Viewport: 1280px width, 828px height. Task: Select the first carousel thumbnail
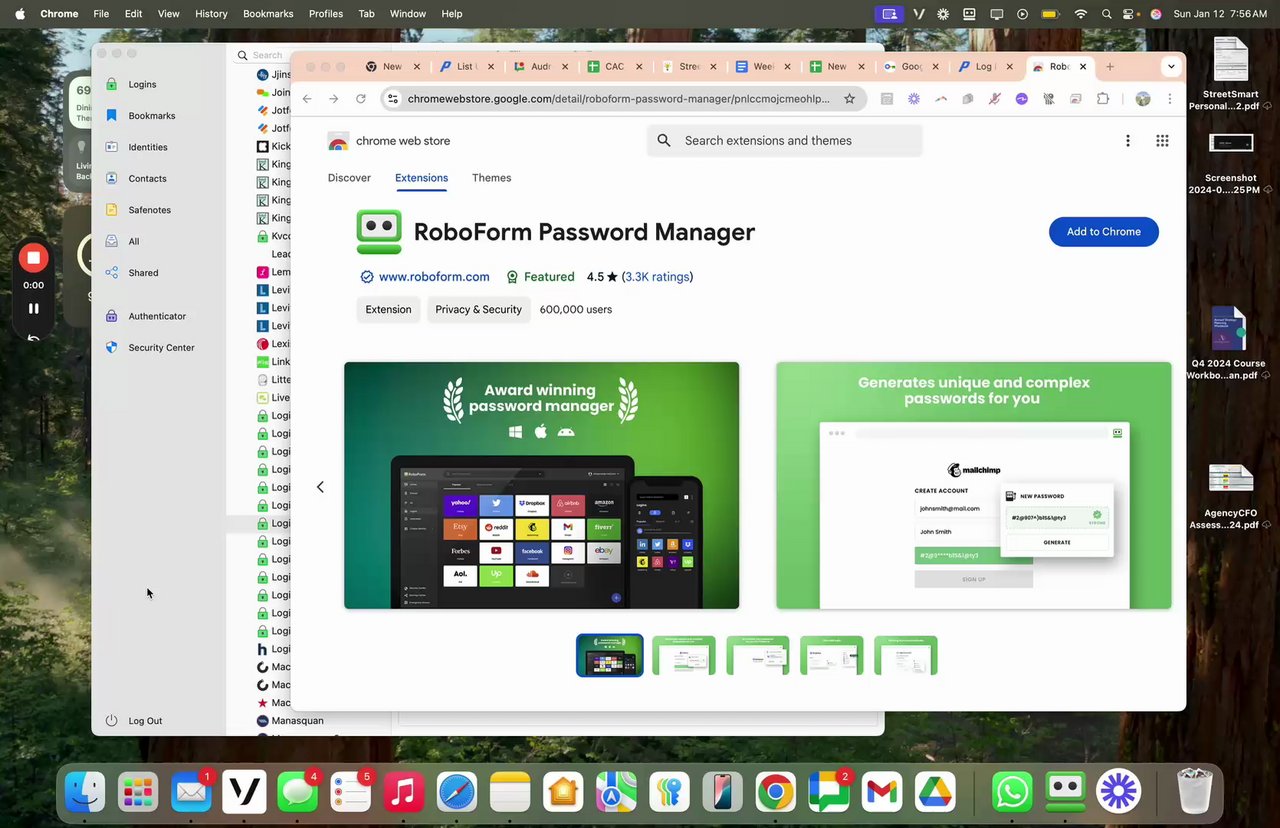610,655
